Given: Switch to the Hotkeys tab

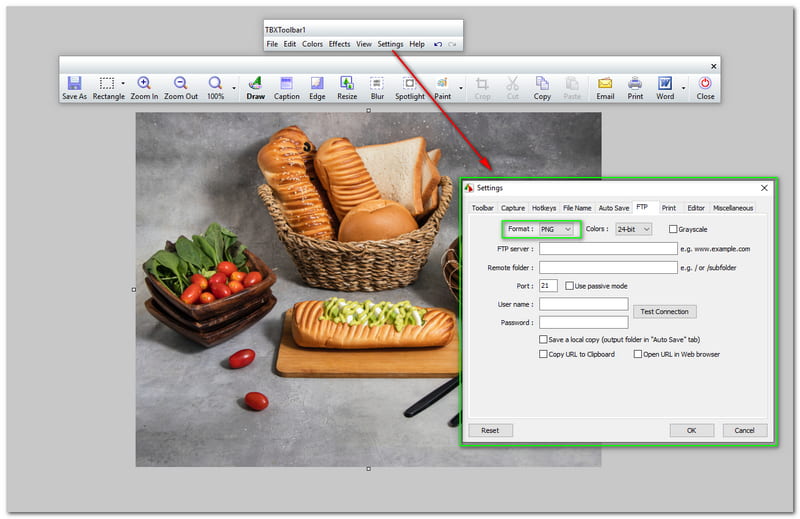Looking at the screenshot, I should [x=544, y=208].
